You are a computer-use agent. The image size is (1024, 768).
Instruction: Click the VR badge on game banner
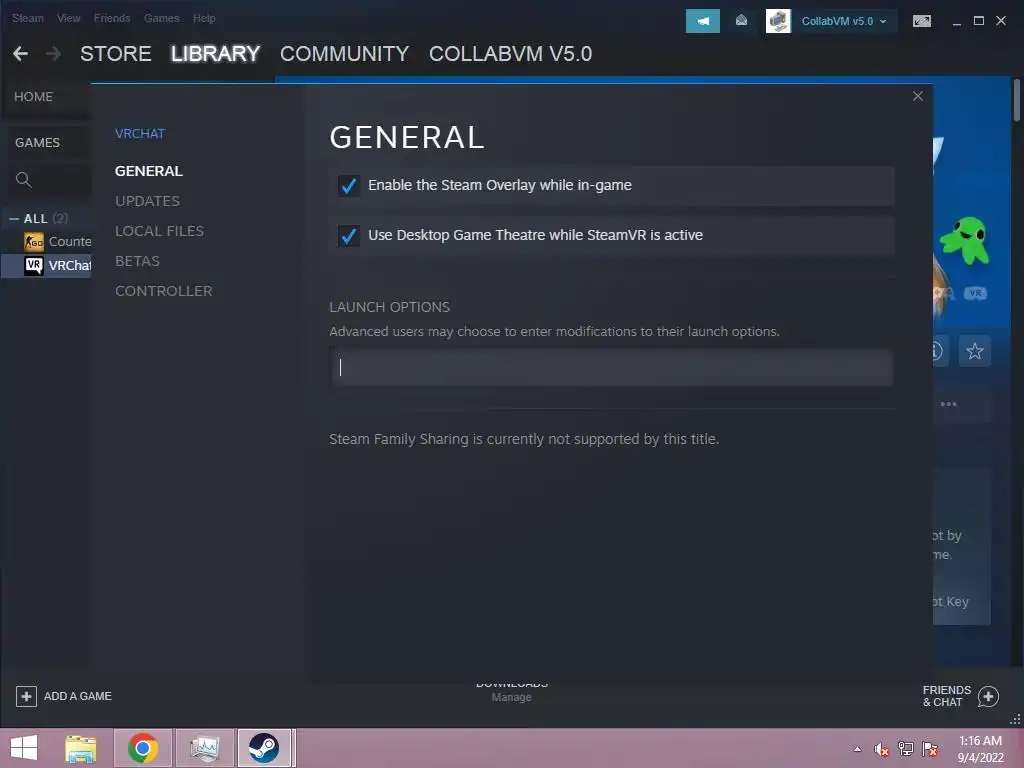[975, 293]
